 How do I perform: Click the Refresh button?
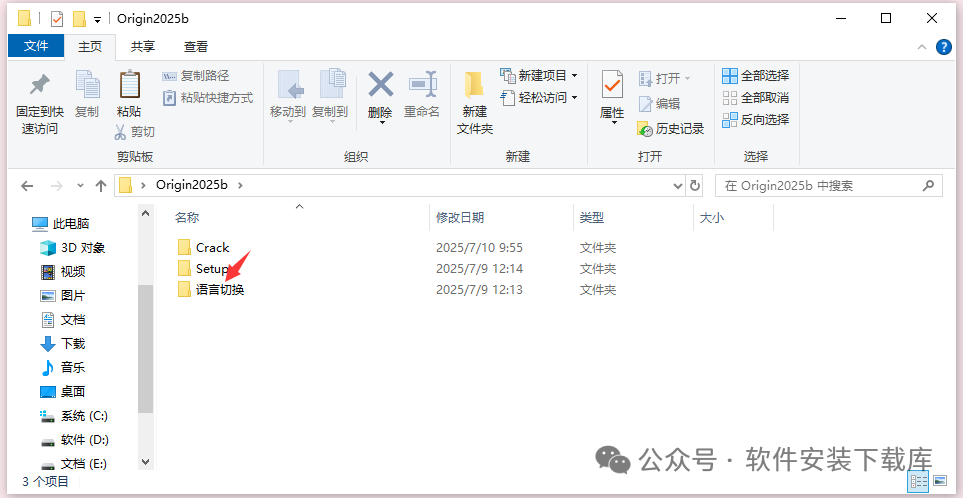tap(695, 185)
